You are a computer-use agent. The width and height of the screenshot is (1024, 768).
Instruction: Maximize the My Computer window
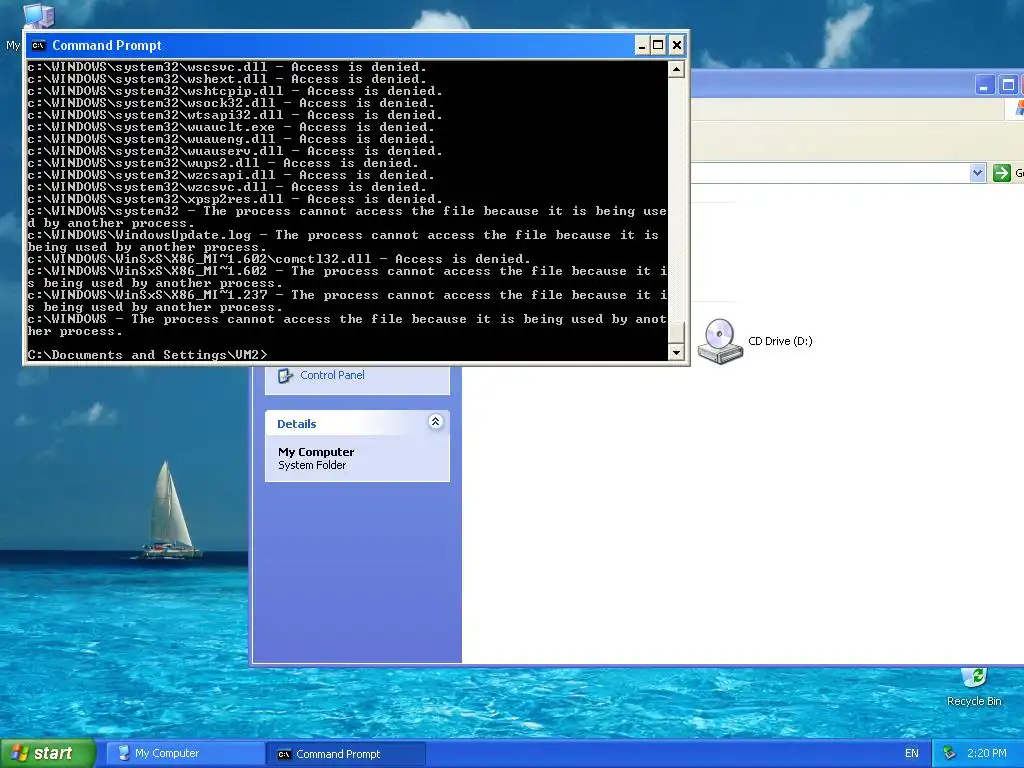(1008, 85)
